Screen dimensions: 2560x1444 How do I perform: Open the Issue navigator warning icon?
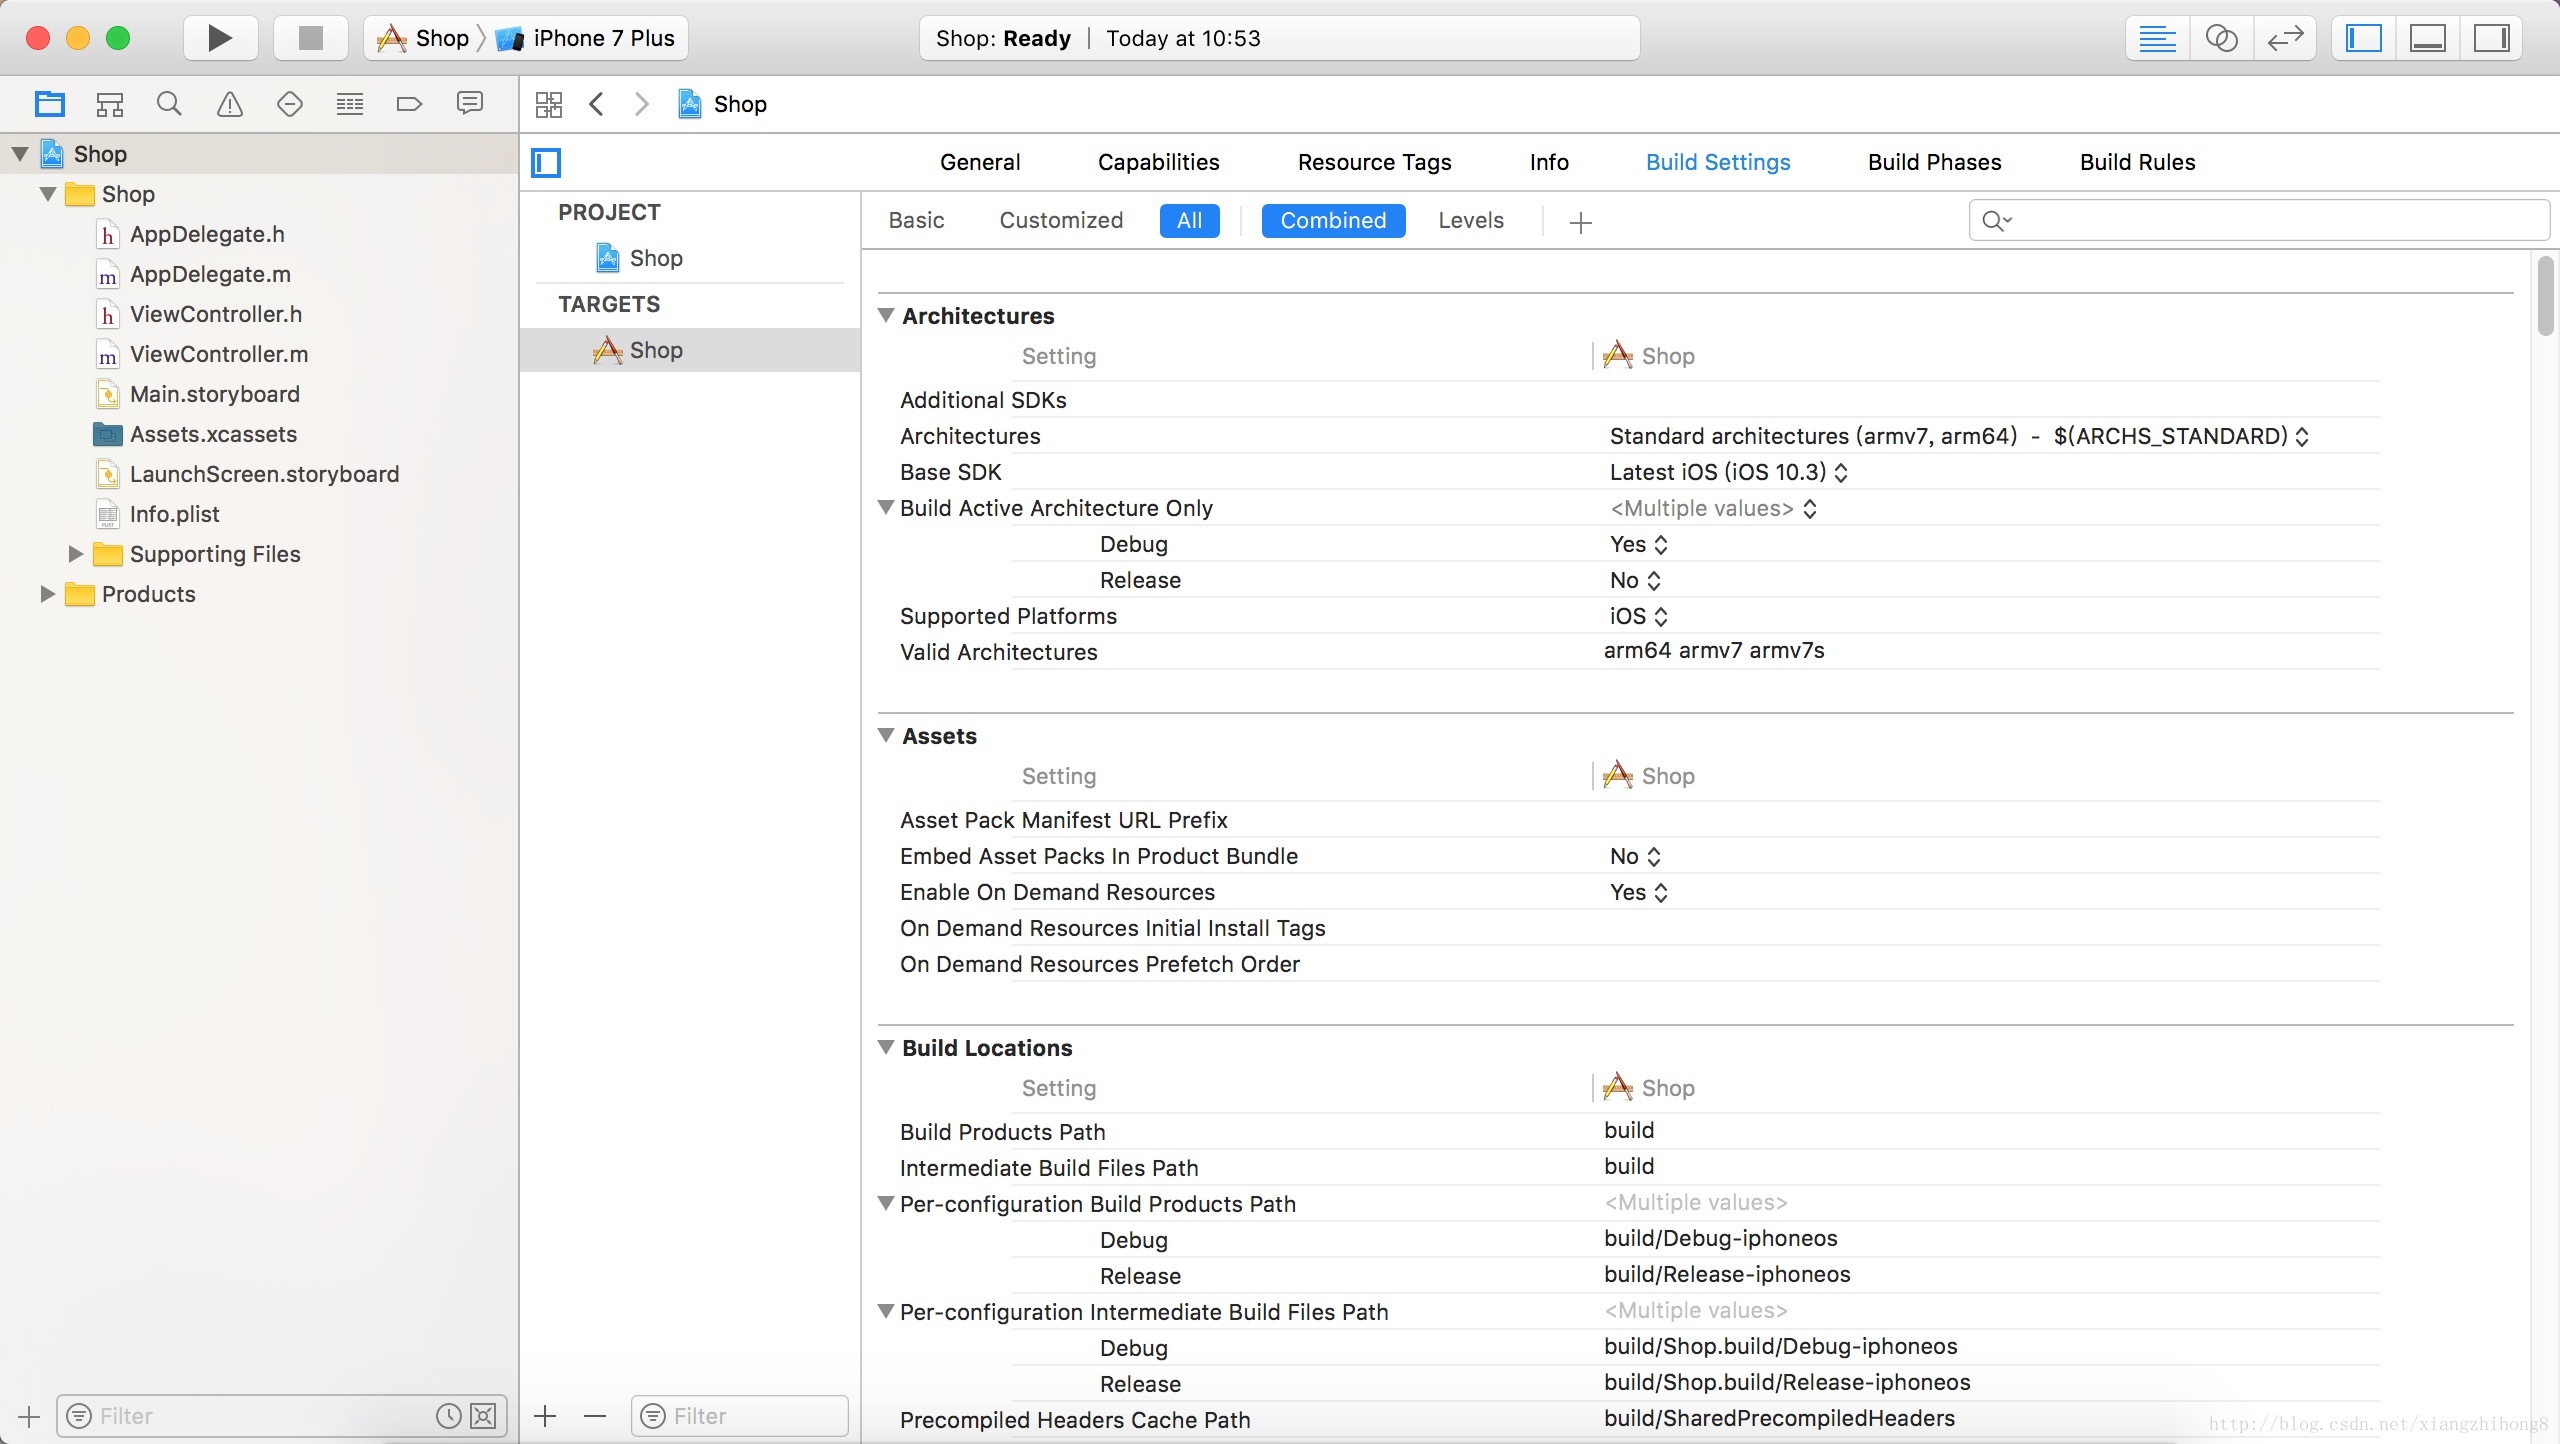click(230, 104)
